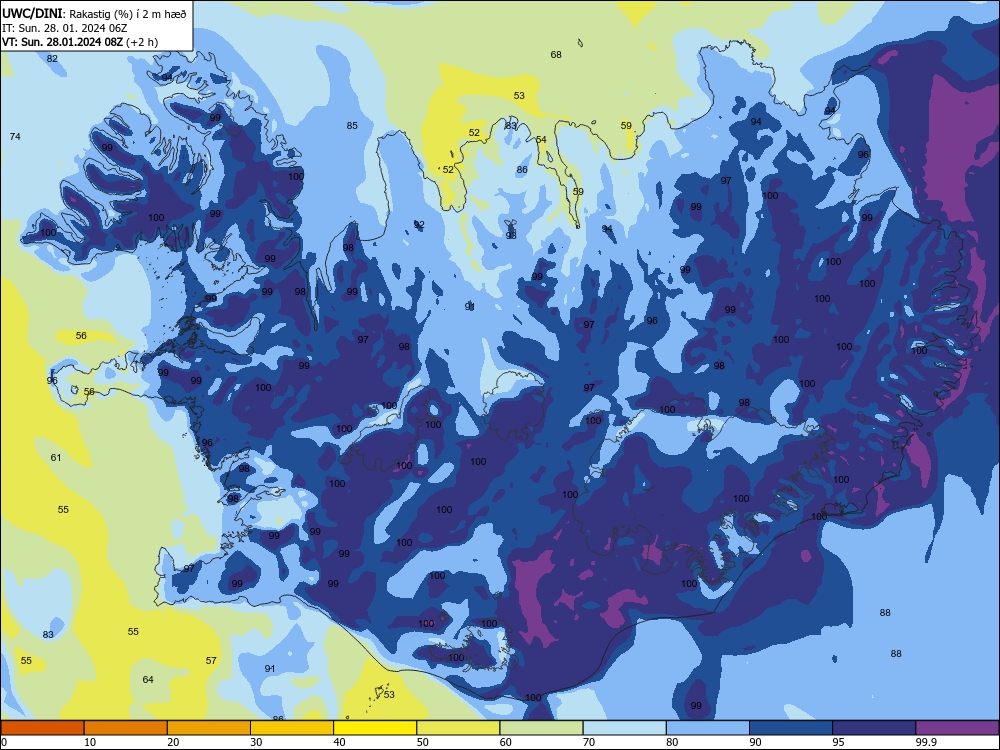Screen dimensions: 1000x750
Task: Click the 95–99.9 dark navy legend swatch
Action: [x=874, y=728]
